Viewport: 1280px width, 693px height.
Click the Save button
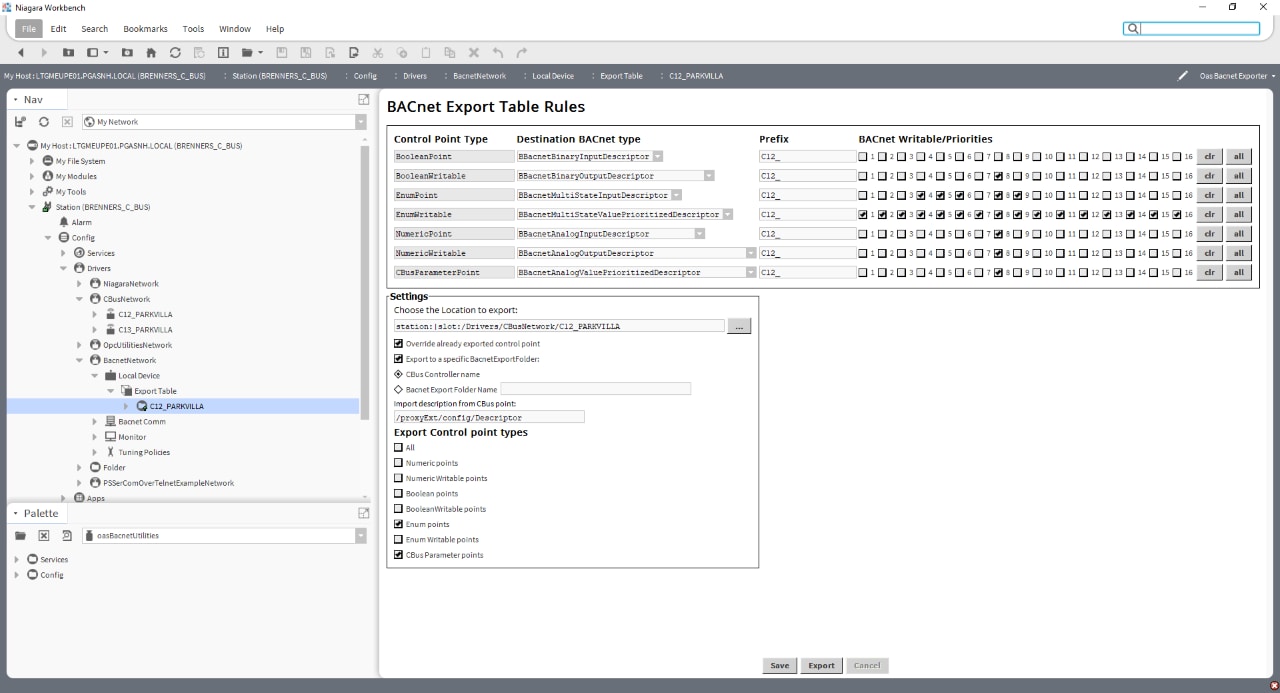coord(780,666)
